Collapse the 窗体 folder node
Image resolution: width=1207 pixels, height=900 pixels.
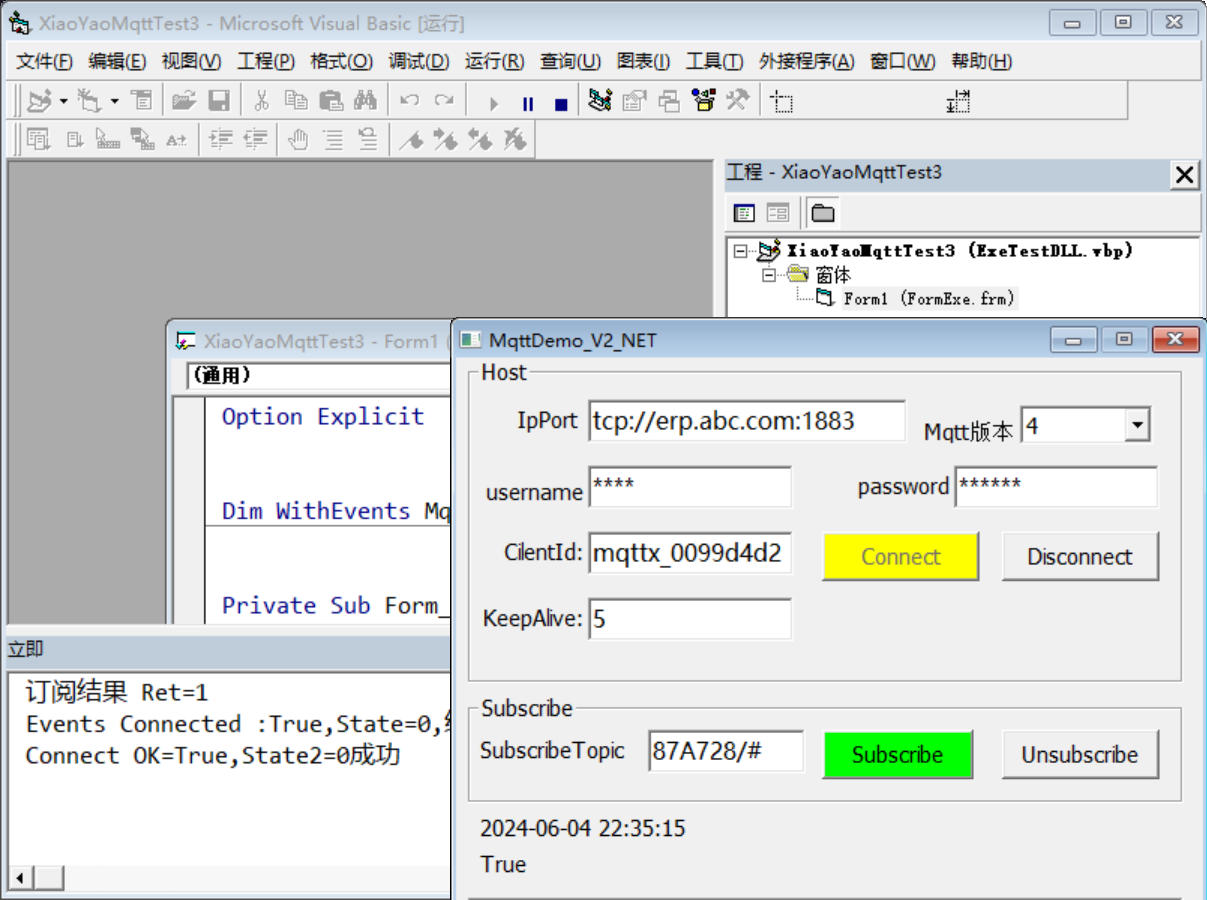[769, 275]
